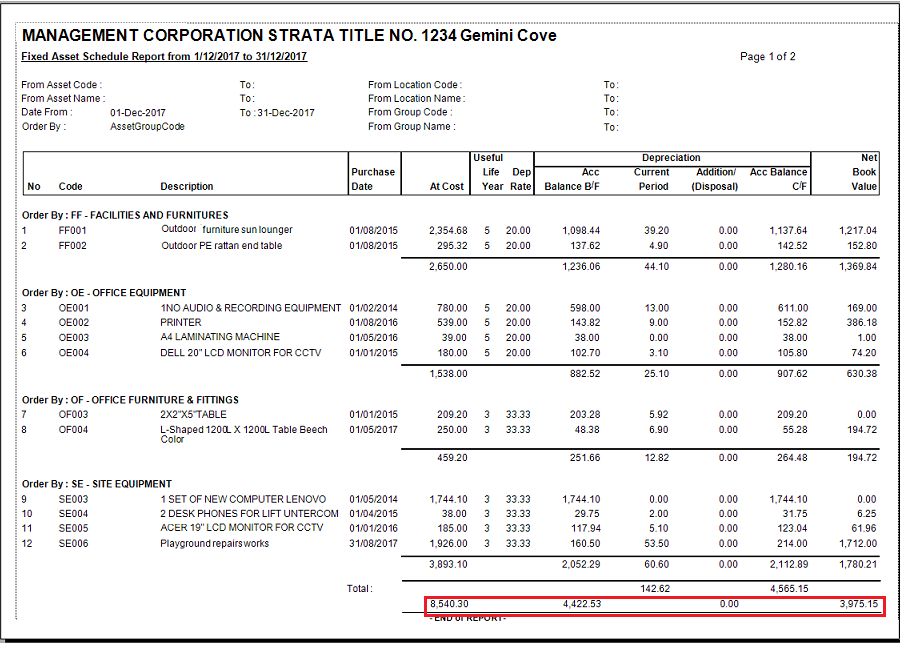Click the underlined Fixed Asset Schedule Report heading
Image resolution: width=911 pixels, height=653 pixels.
coord(164,57)
